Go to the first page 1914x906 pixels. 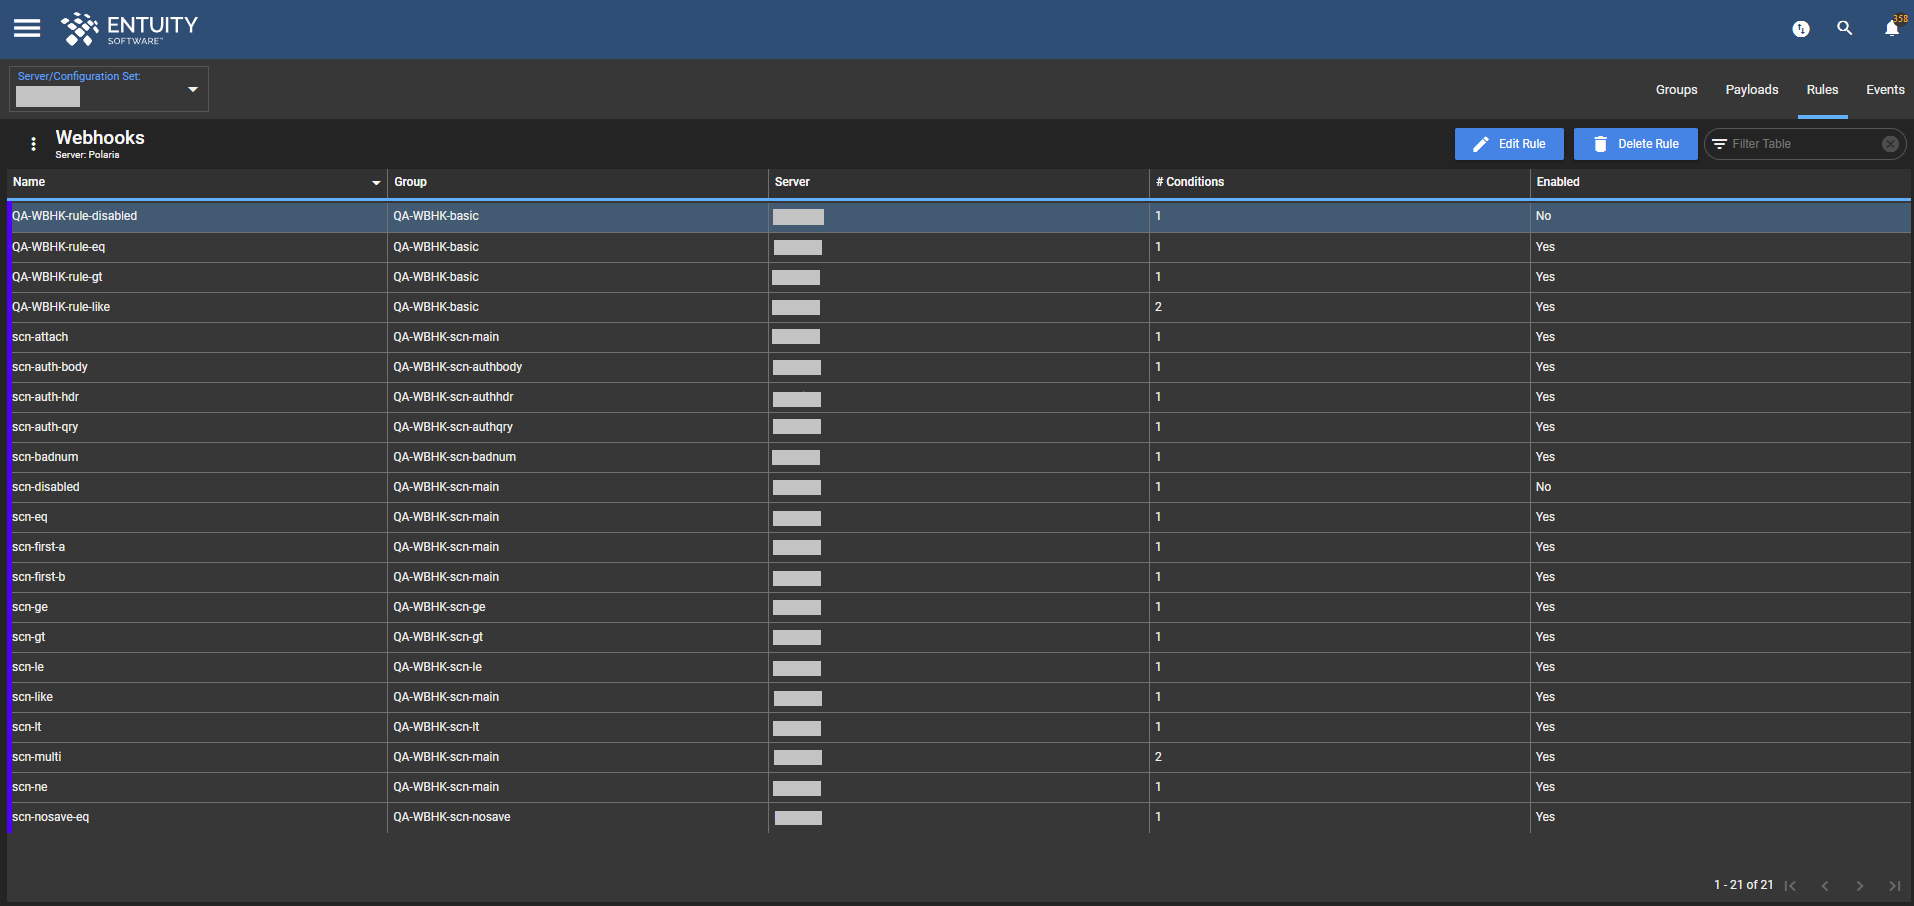point(1790,886)
